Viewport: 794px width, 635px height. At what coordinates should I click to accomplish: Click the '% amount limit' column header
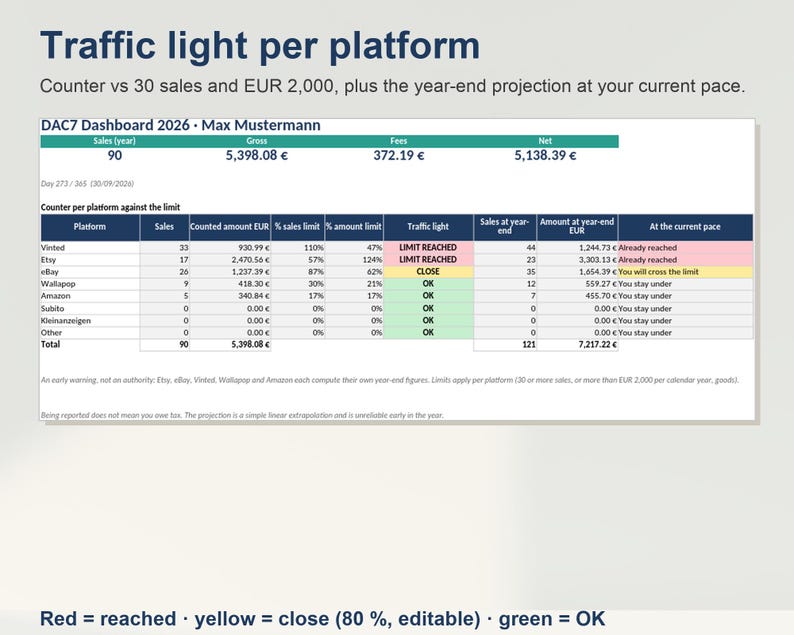point(353,227)
